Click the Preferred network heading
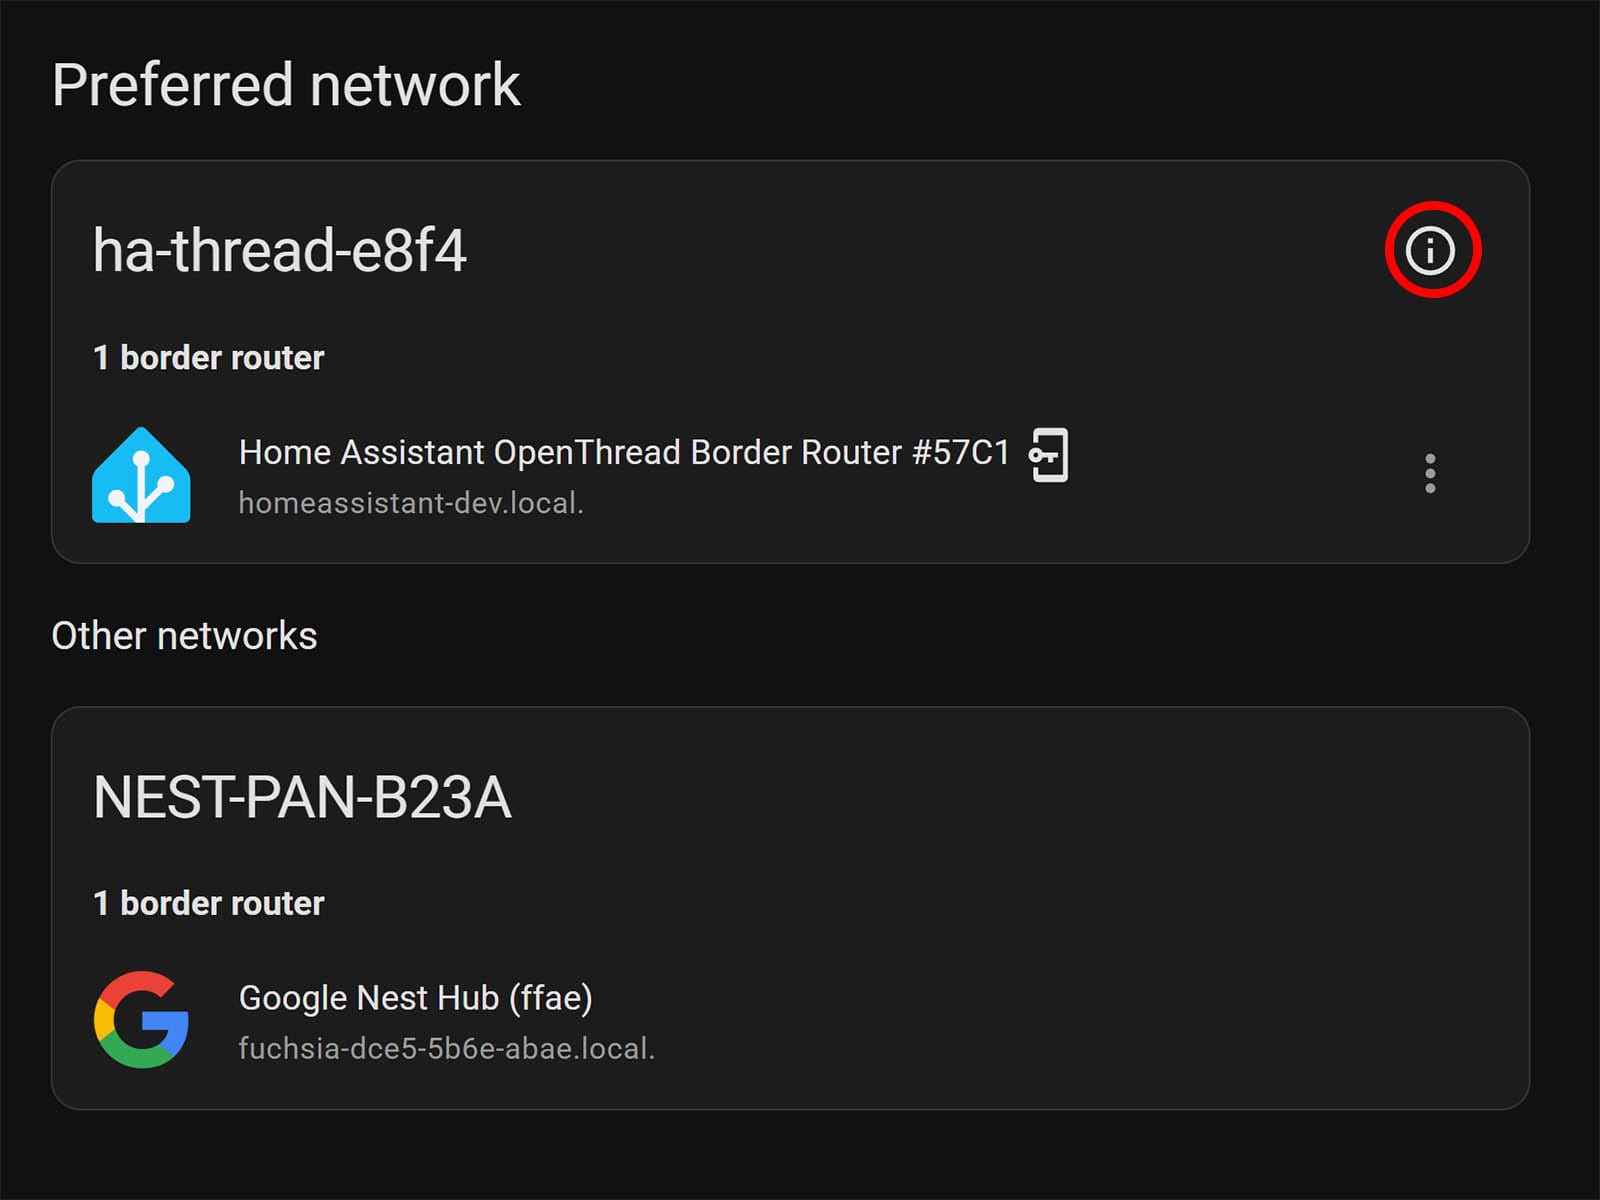1600x1200 pixels. pos(286,85)
